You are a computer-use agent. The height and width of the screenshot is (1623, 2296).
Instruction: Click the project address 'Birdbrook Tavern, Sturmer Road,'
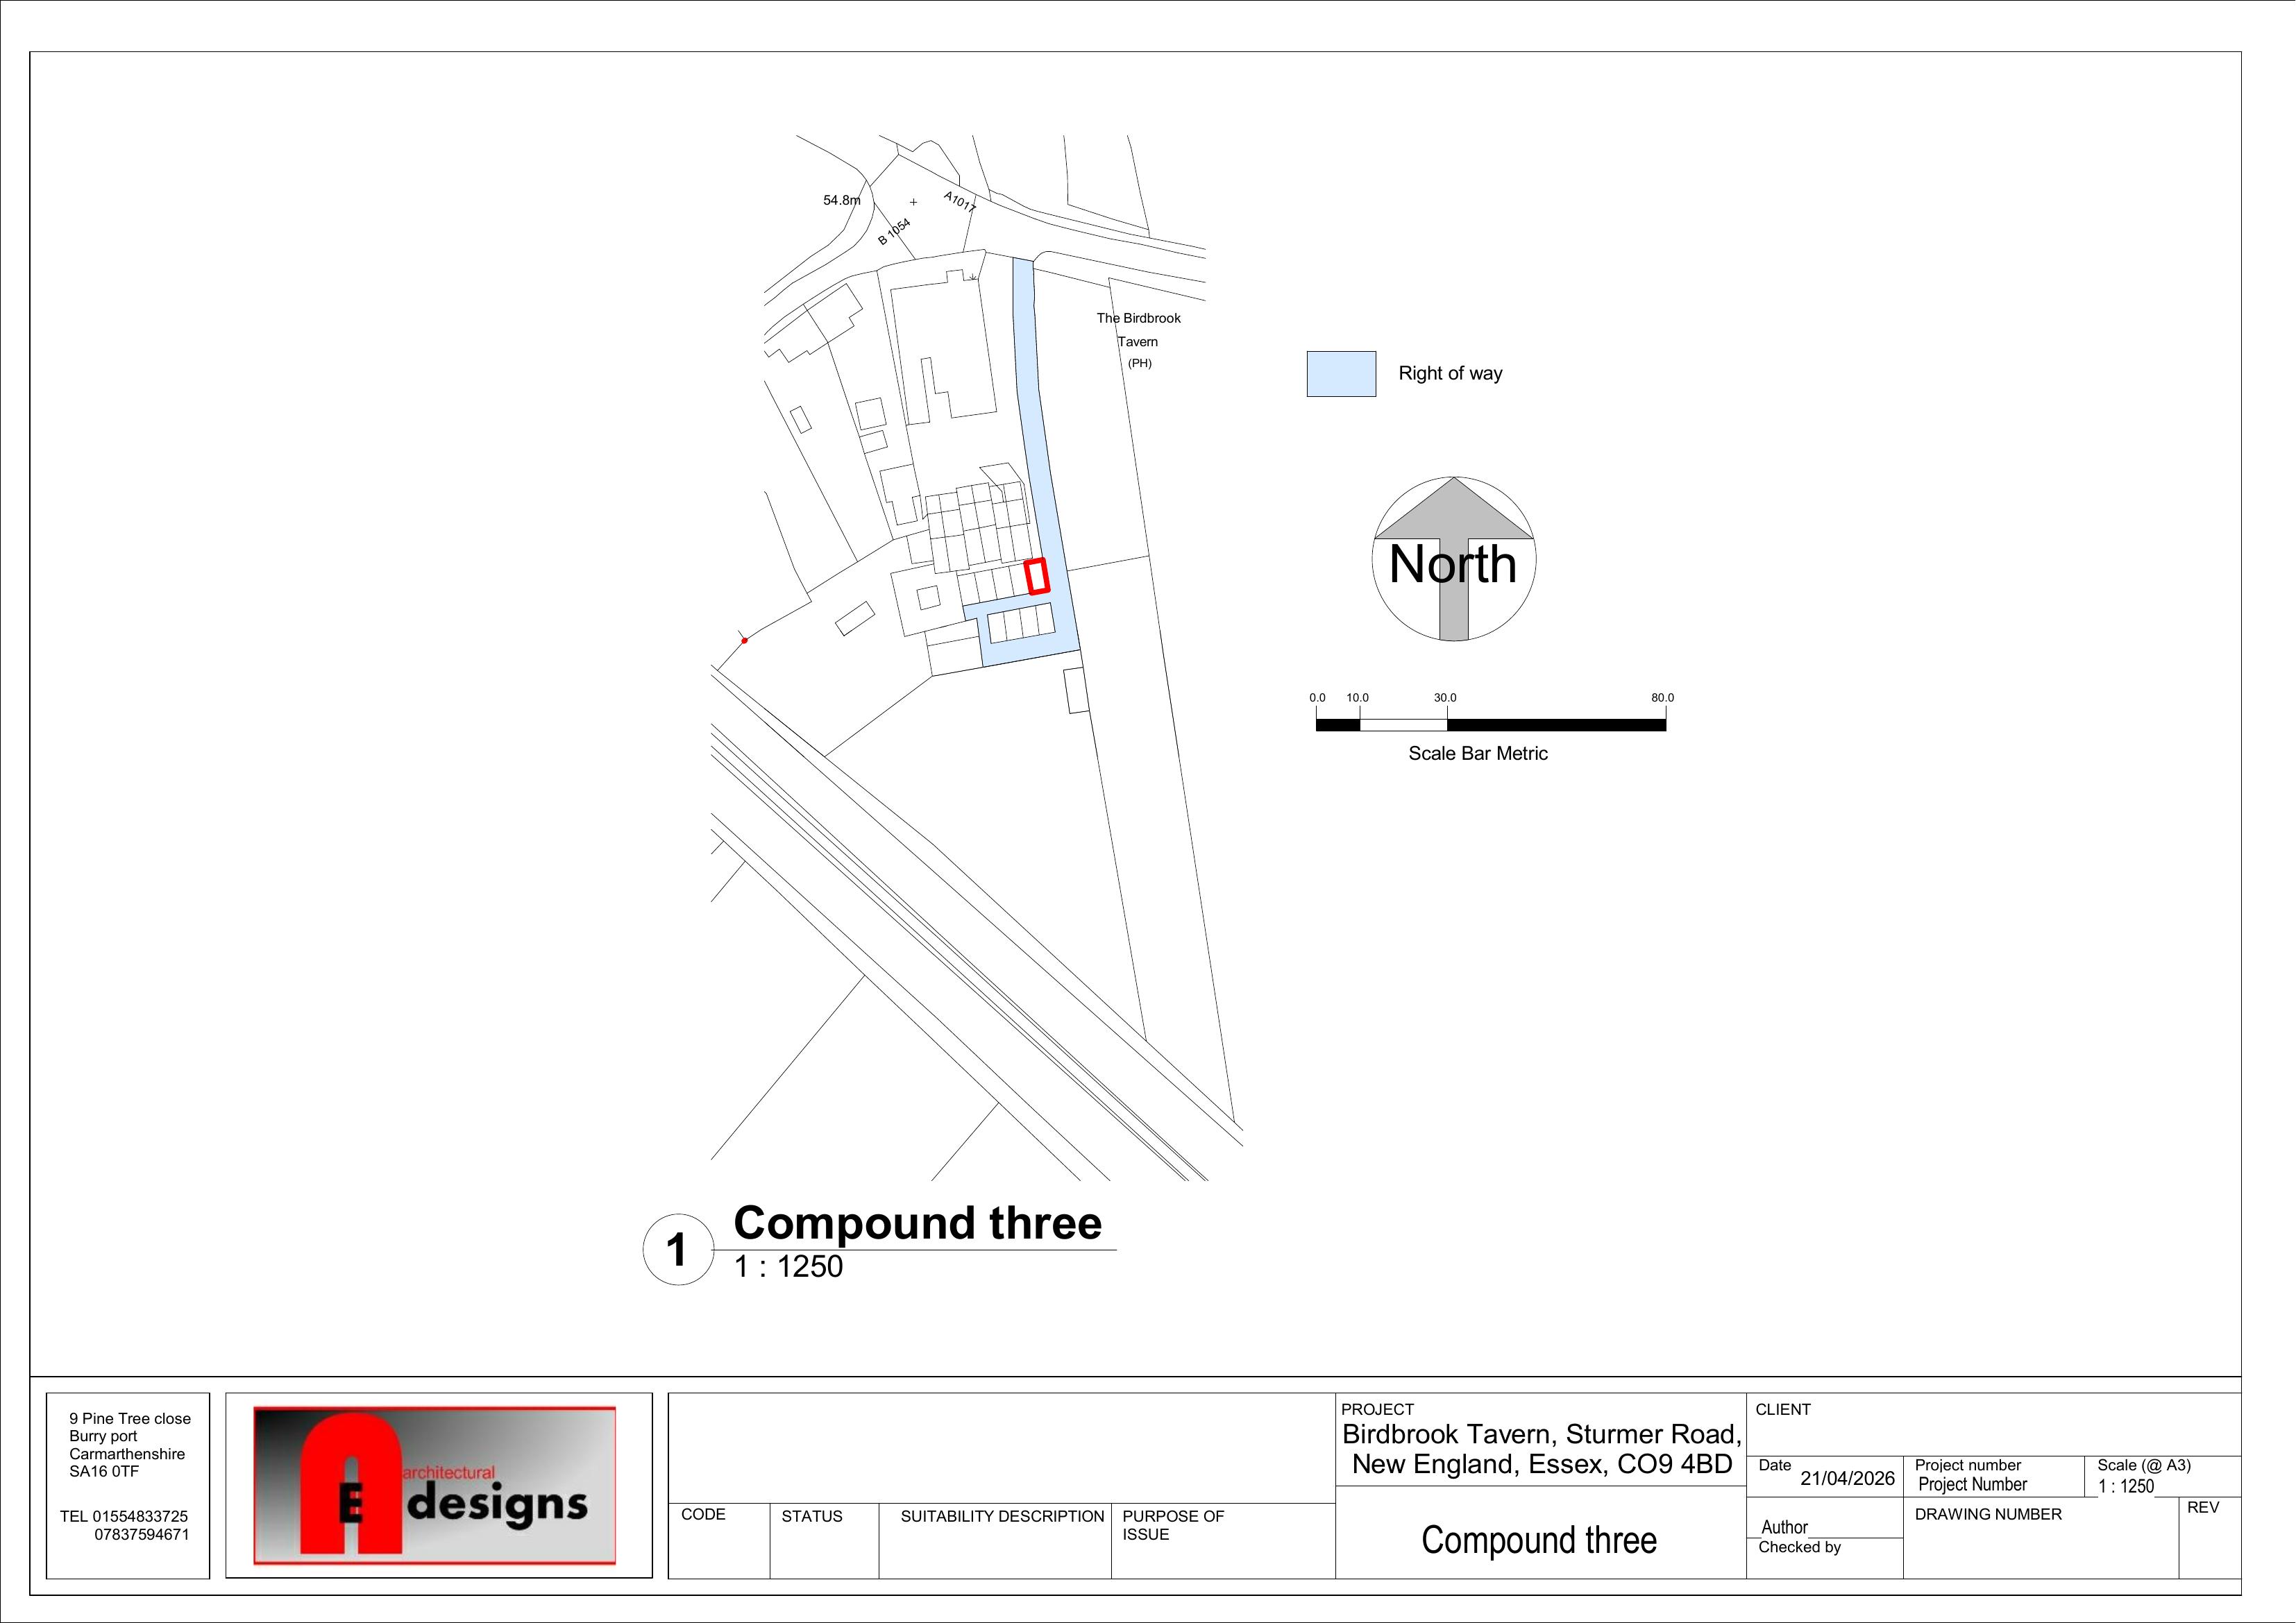[1541, 1435]
